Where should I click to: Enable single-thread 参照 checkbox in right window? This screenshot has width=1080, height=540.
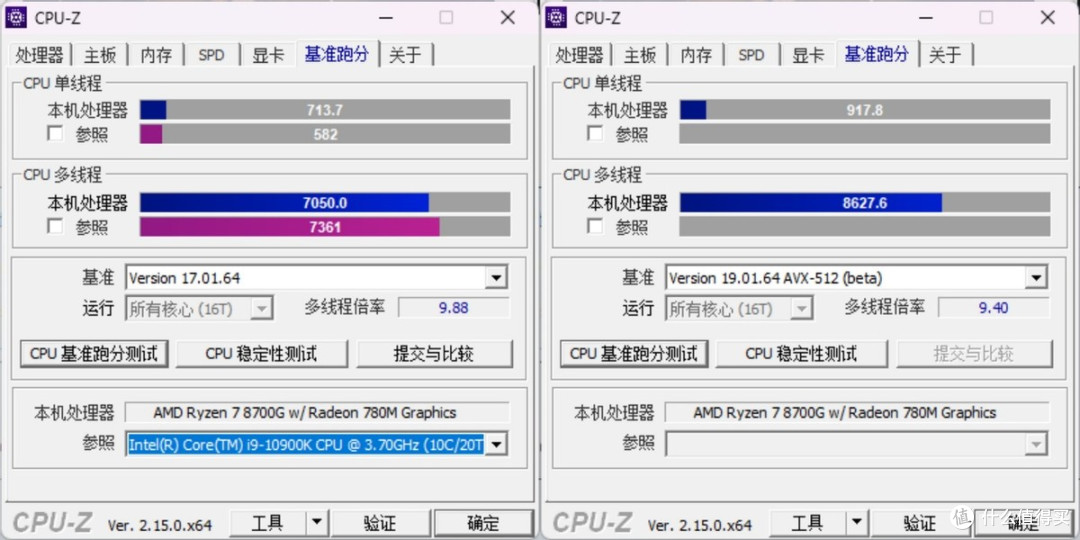(595, 133)
